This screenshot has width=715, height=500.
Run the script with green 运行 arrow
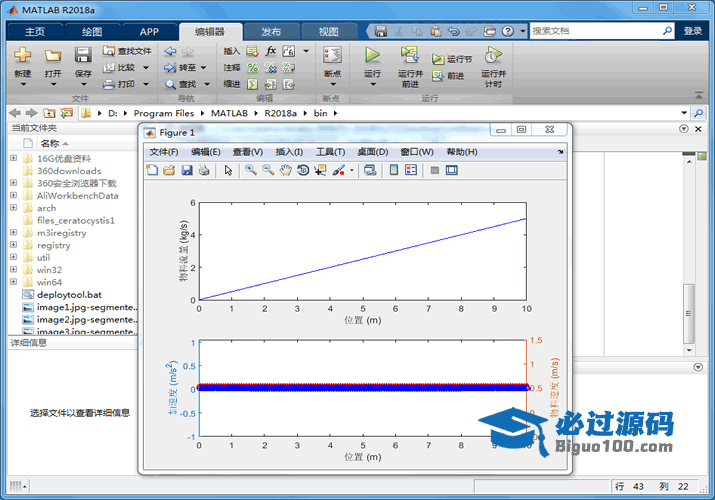(373, 56)
